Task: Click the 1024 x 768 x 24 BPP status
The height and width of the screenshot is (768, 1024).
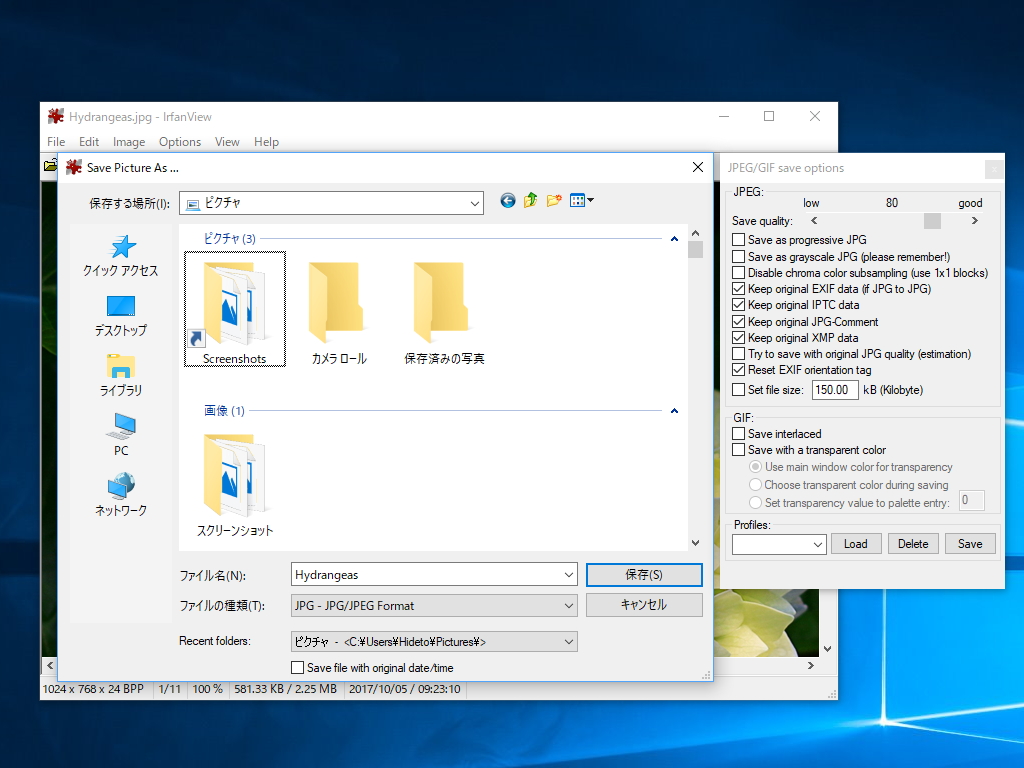Action: (x=93, y=689)
